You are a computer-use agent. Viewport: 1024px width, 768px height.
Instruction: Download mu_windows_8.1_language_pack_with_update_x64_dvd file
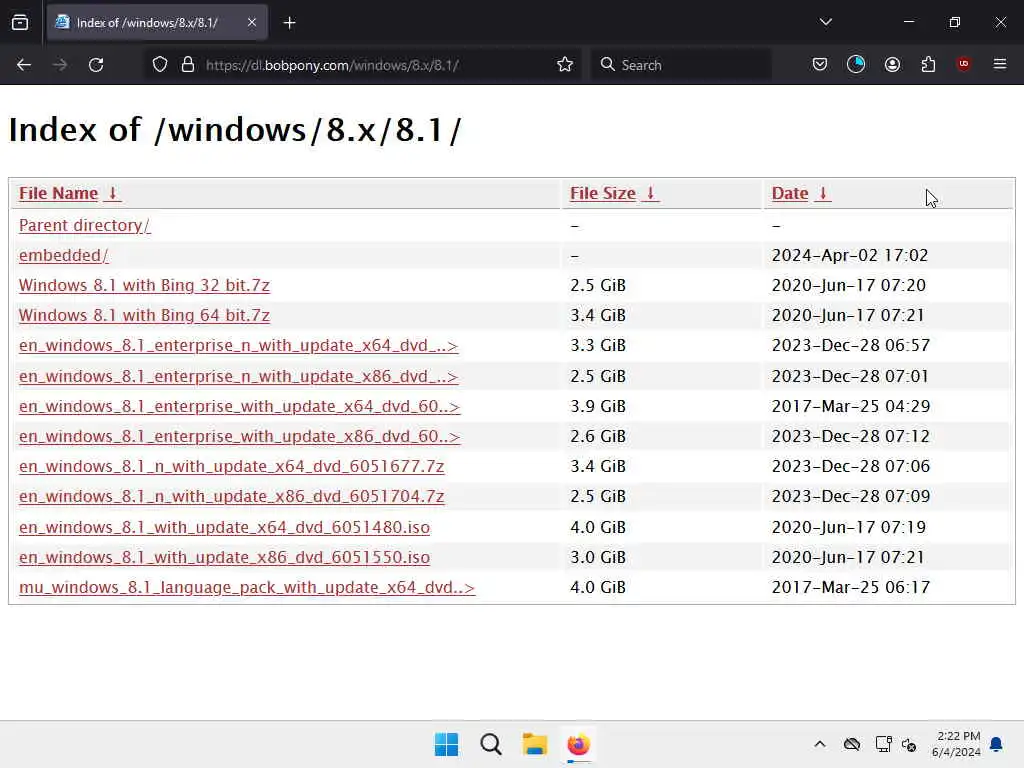(x=247, y=587)
